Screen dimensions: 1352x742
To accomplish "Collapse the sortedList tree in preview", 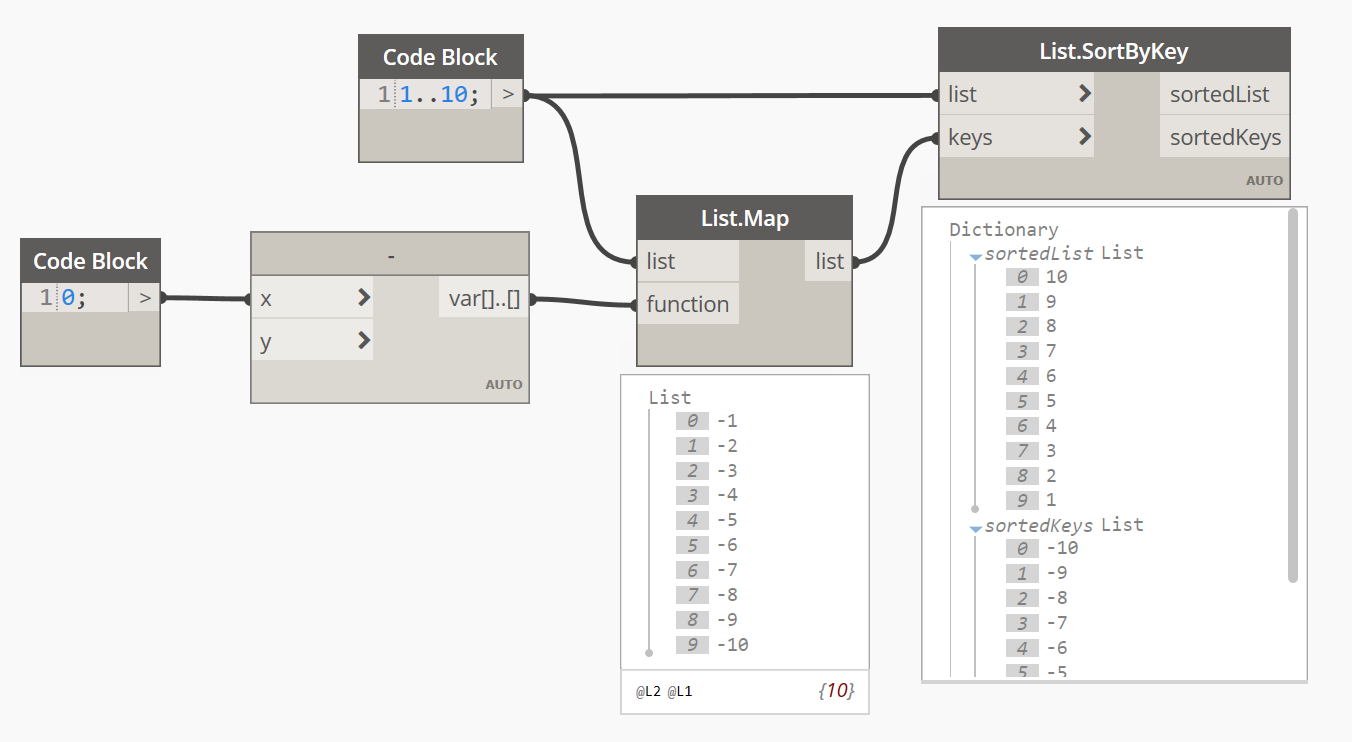I will (976, 256).
